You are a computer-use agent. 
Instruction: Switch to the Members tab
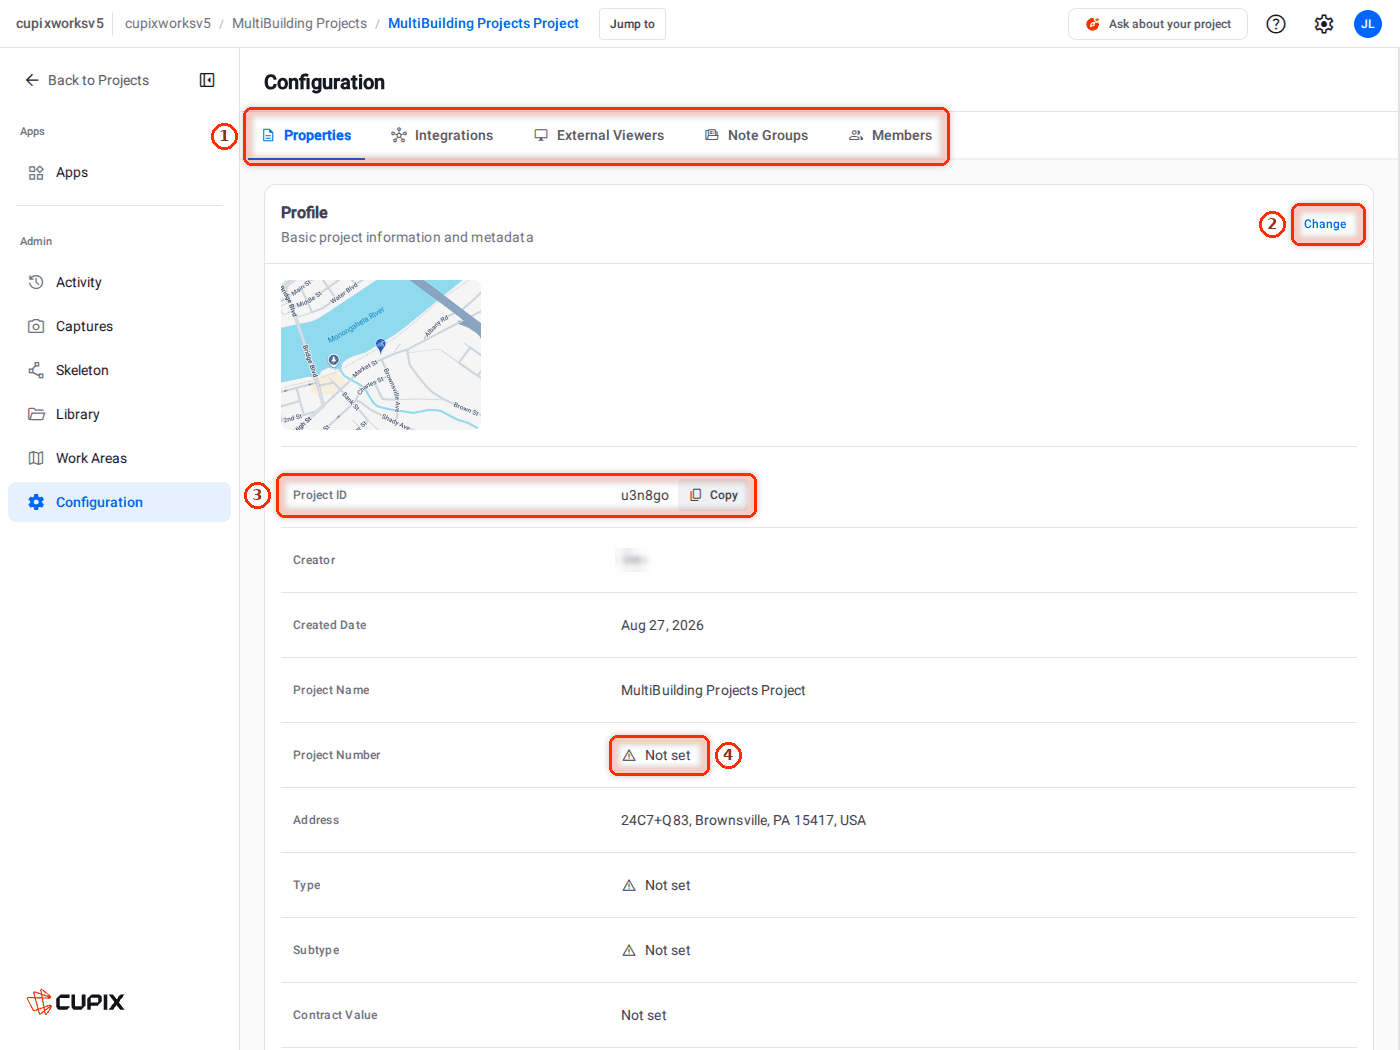click(890, 135)
